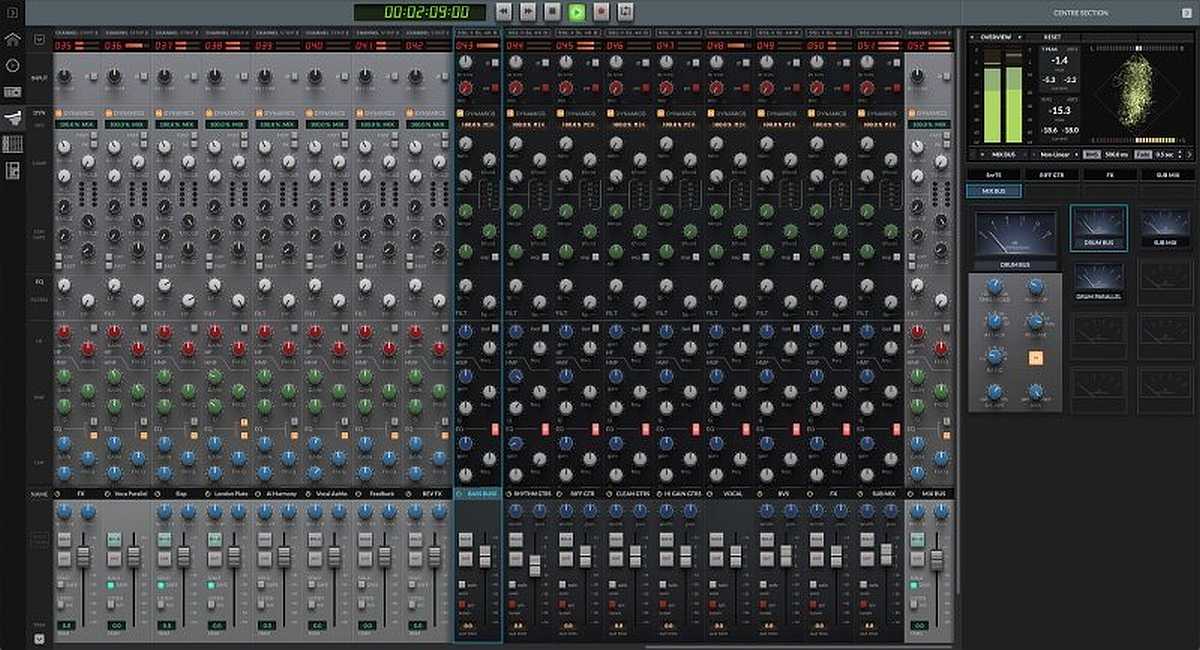
Task: Switch to the SUB MIX meter tab
Action: pos(1167,174)
